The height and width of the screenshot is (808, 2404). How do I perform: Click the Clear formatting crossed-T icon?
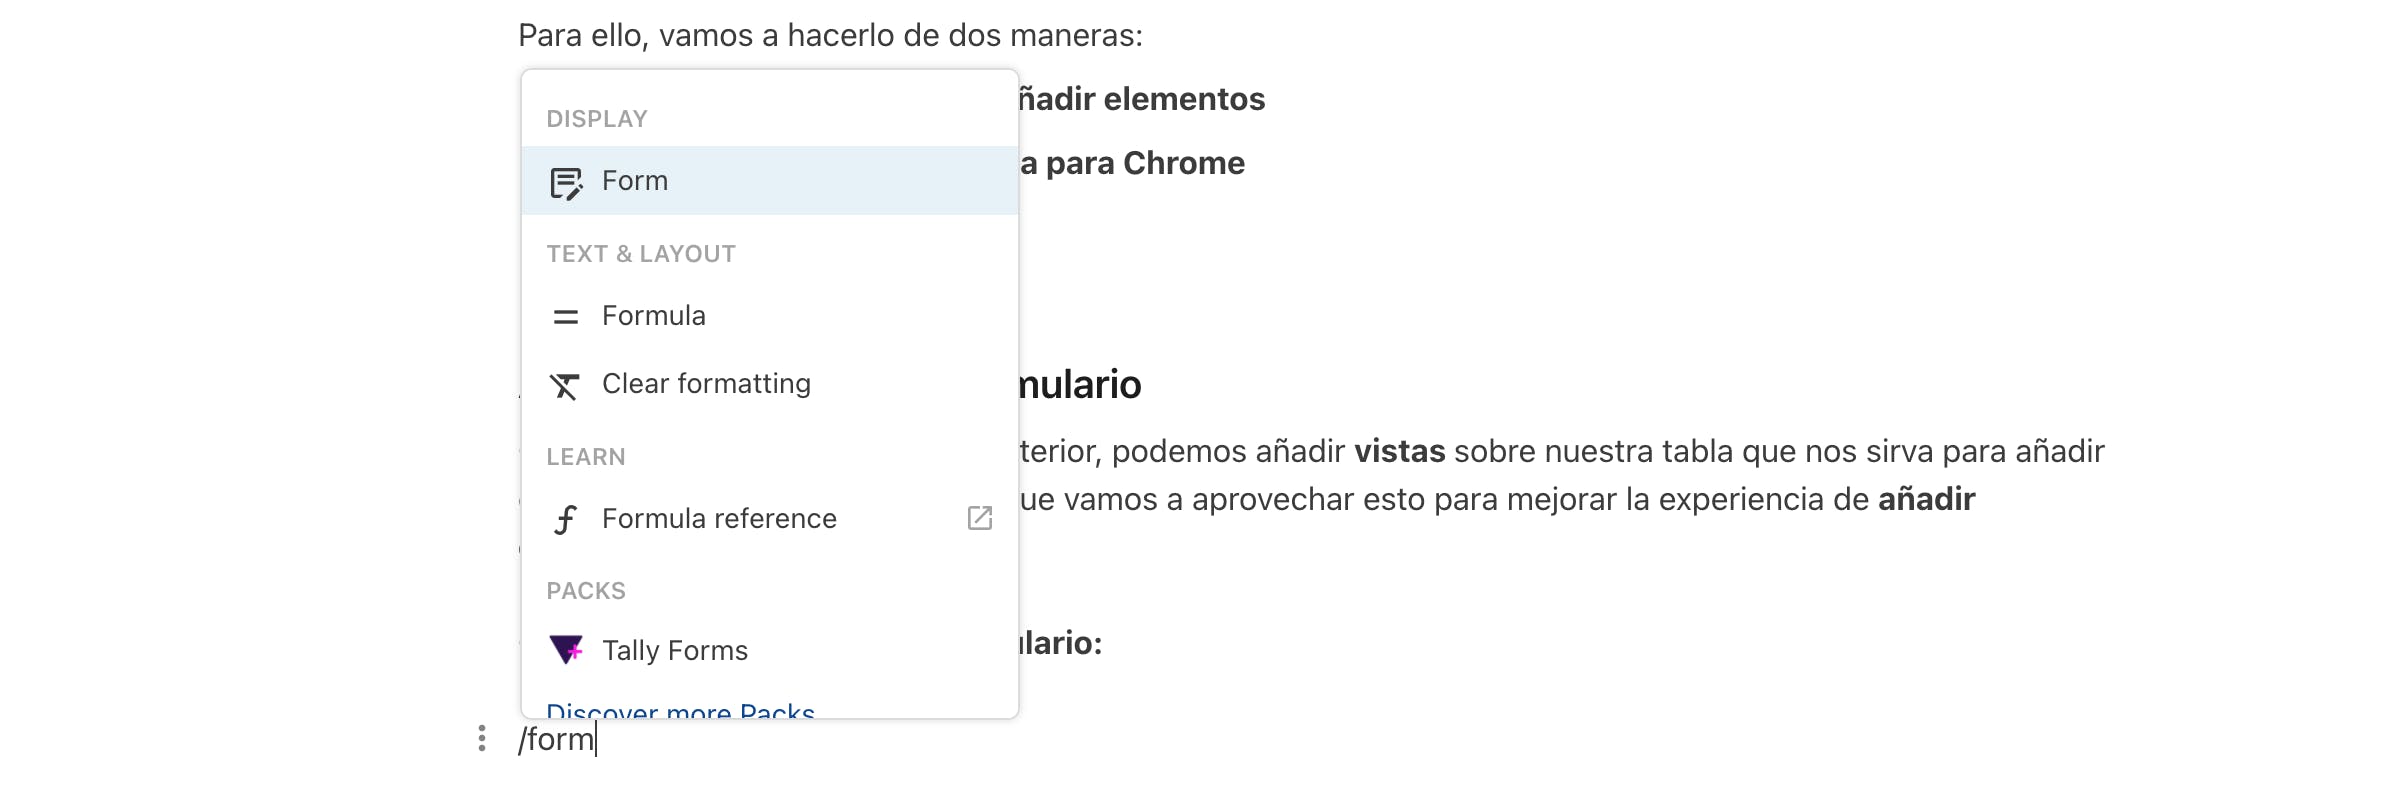565,385
